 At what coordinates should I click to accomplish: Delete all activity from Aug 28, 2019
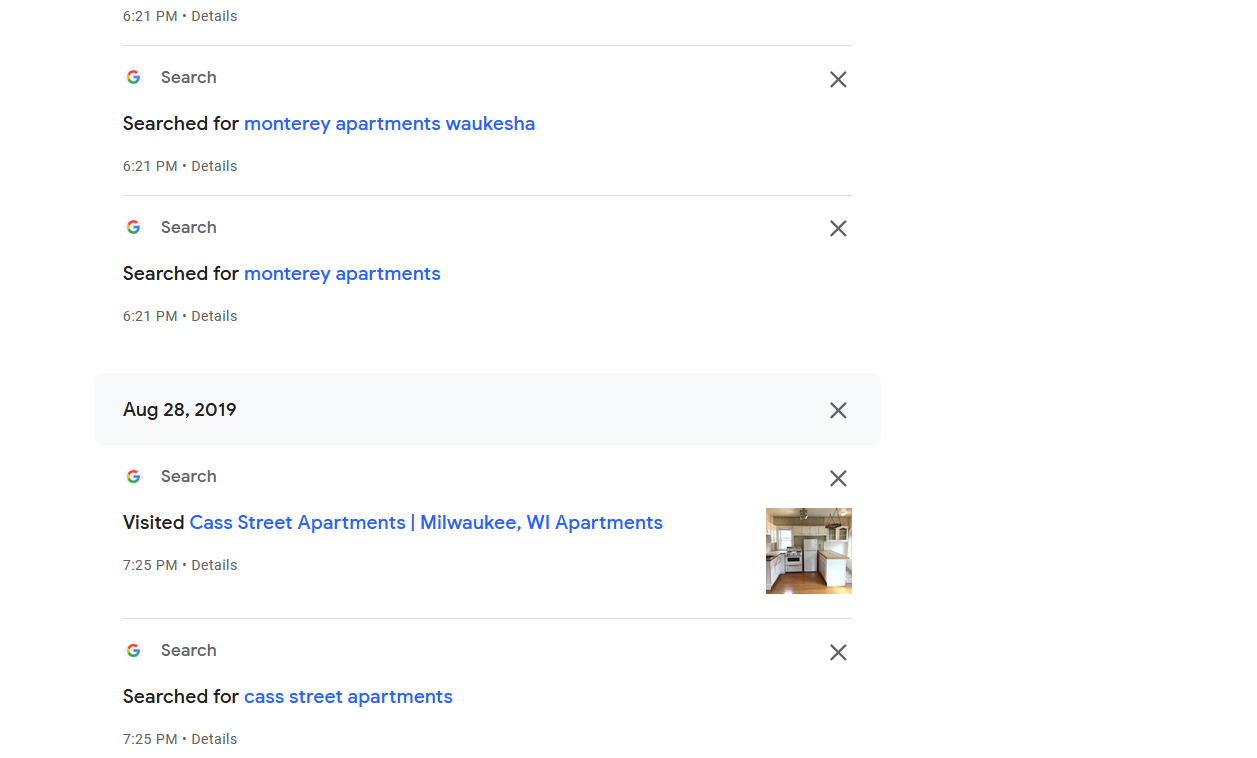coord(838,410)
